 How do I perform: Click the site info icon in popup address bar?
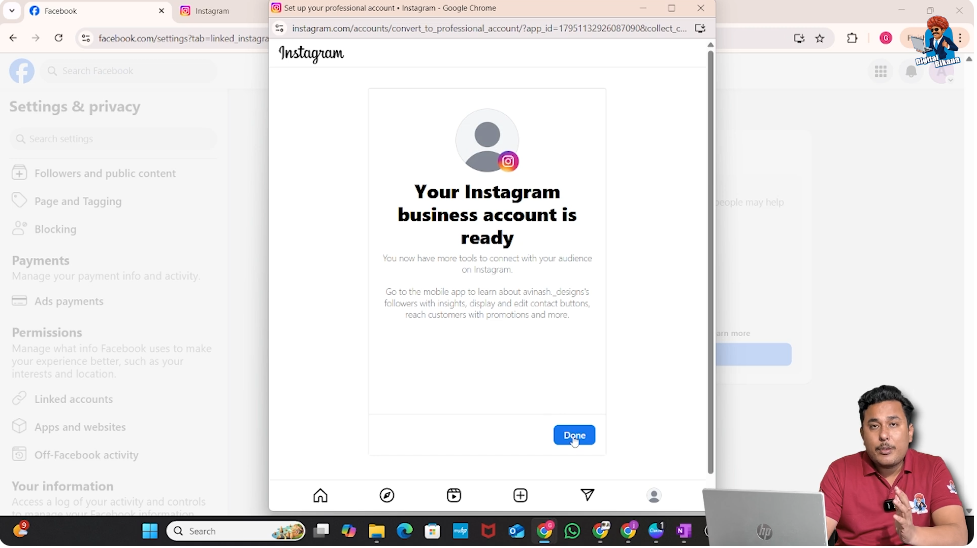pos(280,29)
